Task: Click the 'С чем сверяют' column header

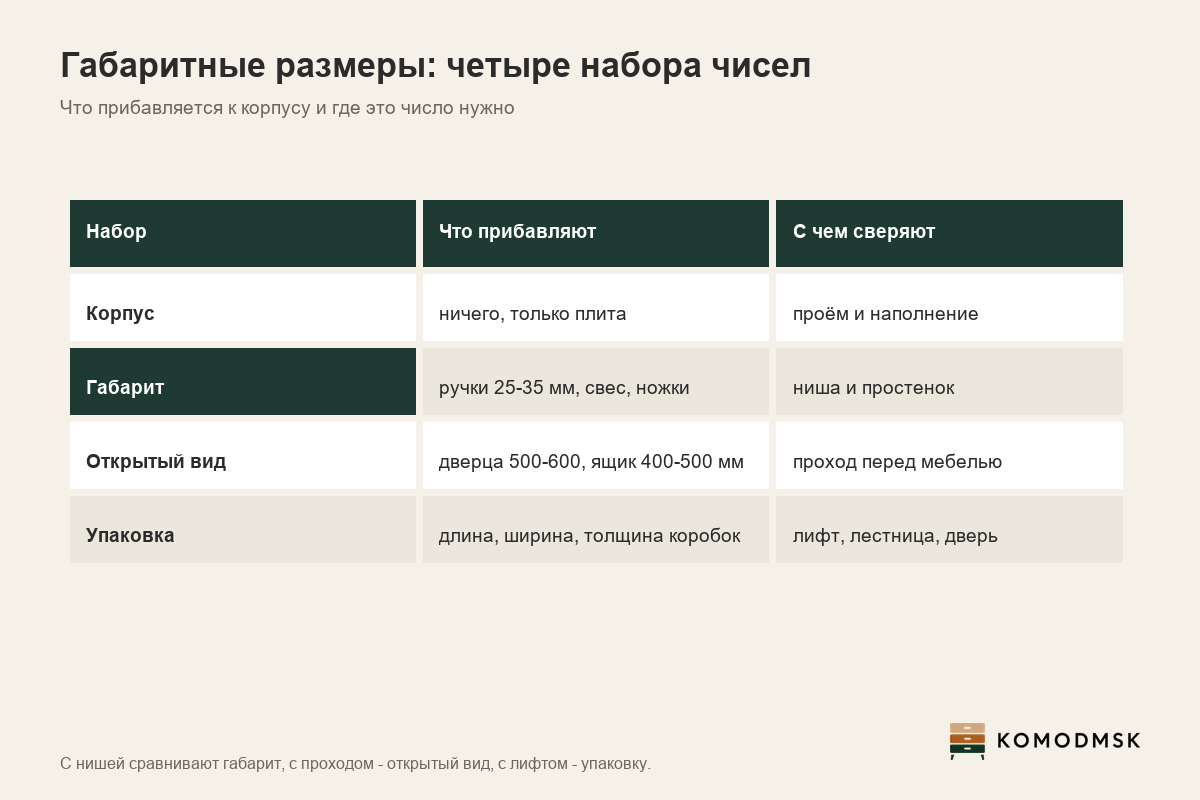Action: [949, 233]
